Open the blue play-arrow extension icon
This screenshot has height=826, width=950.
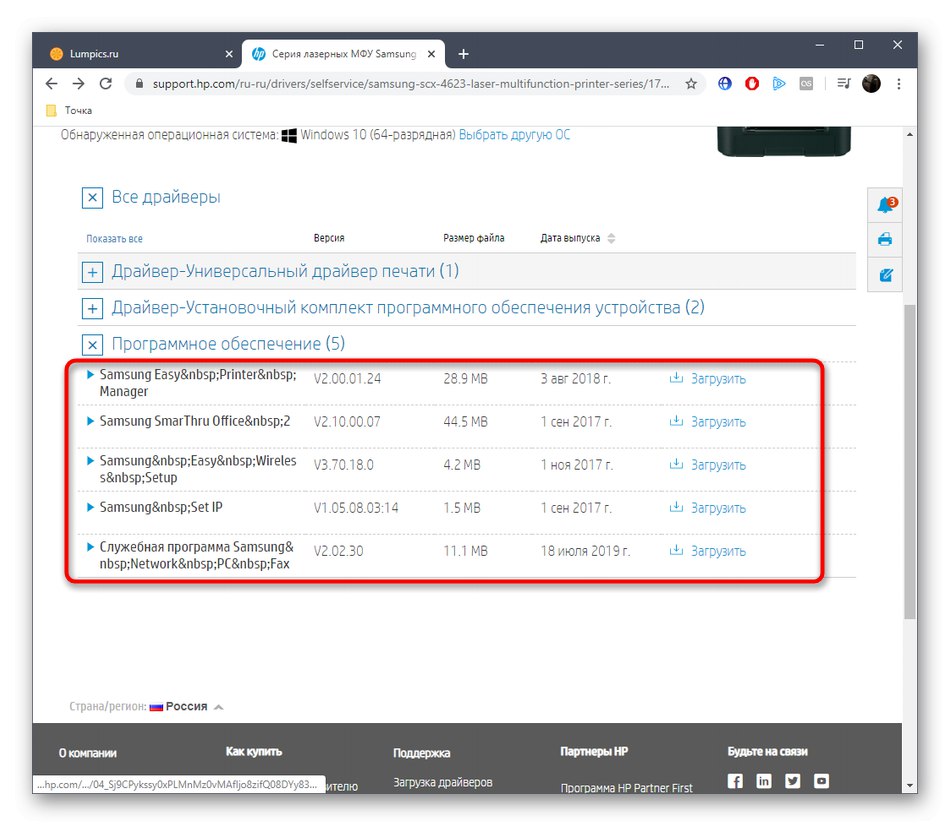click(779, 84)
